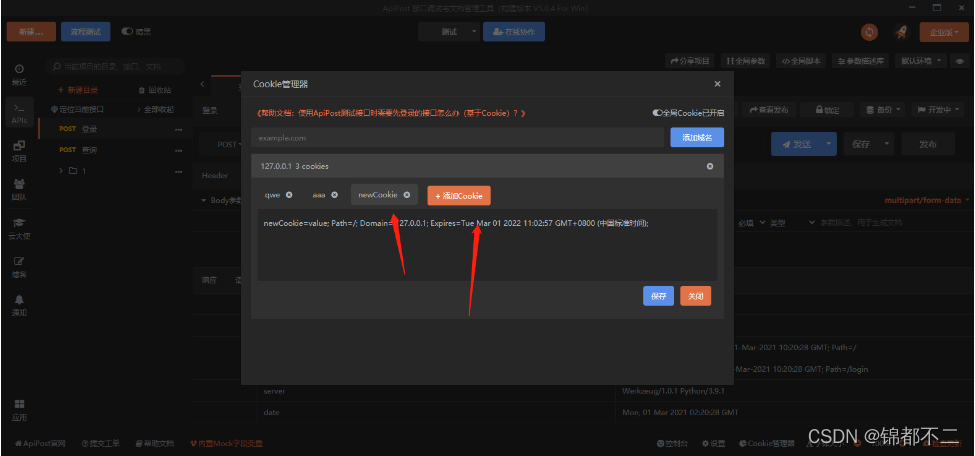Open the 备份 backup dropdown
The width and height of the screenshot is (975, 456).
884,109
